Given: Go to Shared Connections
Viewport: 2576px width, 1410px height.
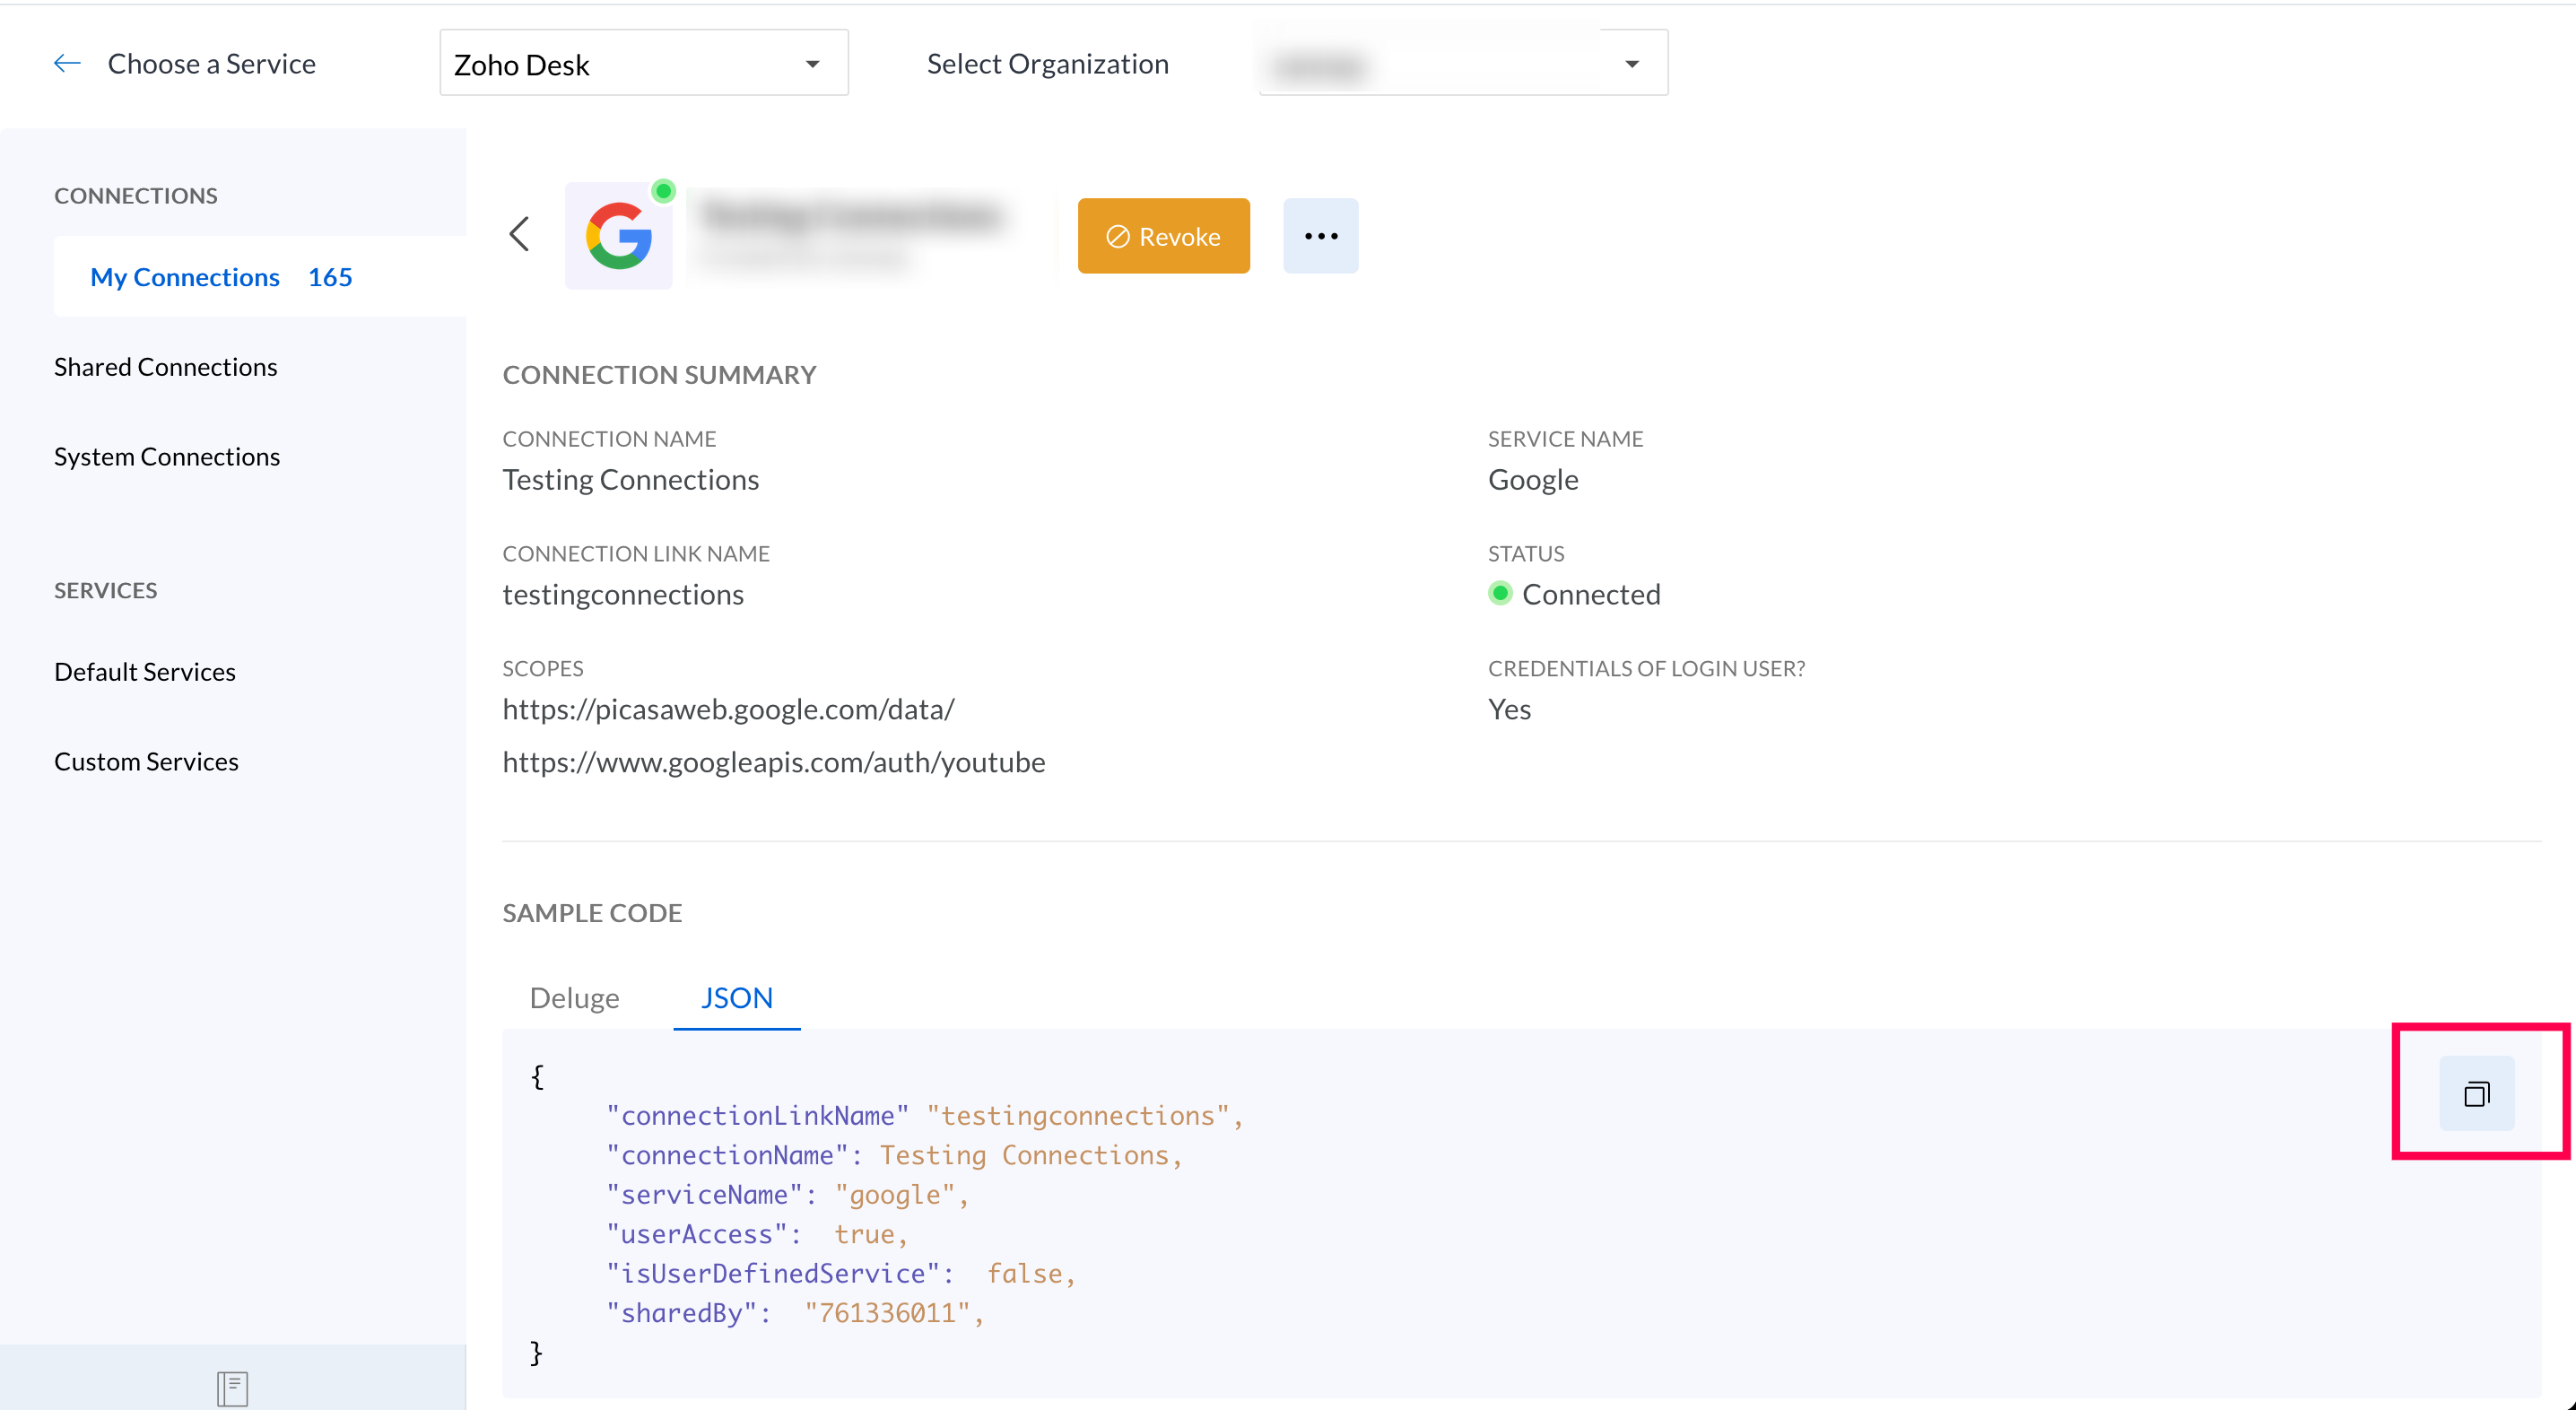Looking at the screenshot, I should [x=166, y=367].
